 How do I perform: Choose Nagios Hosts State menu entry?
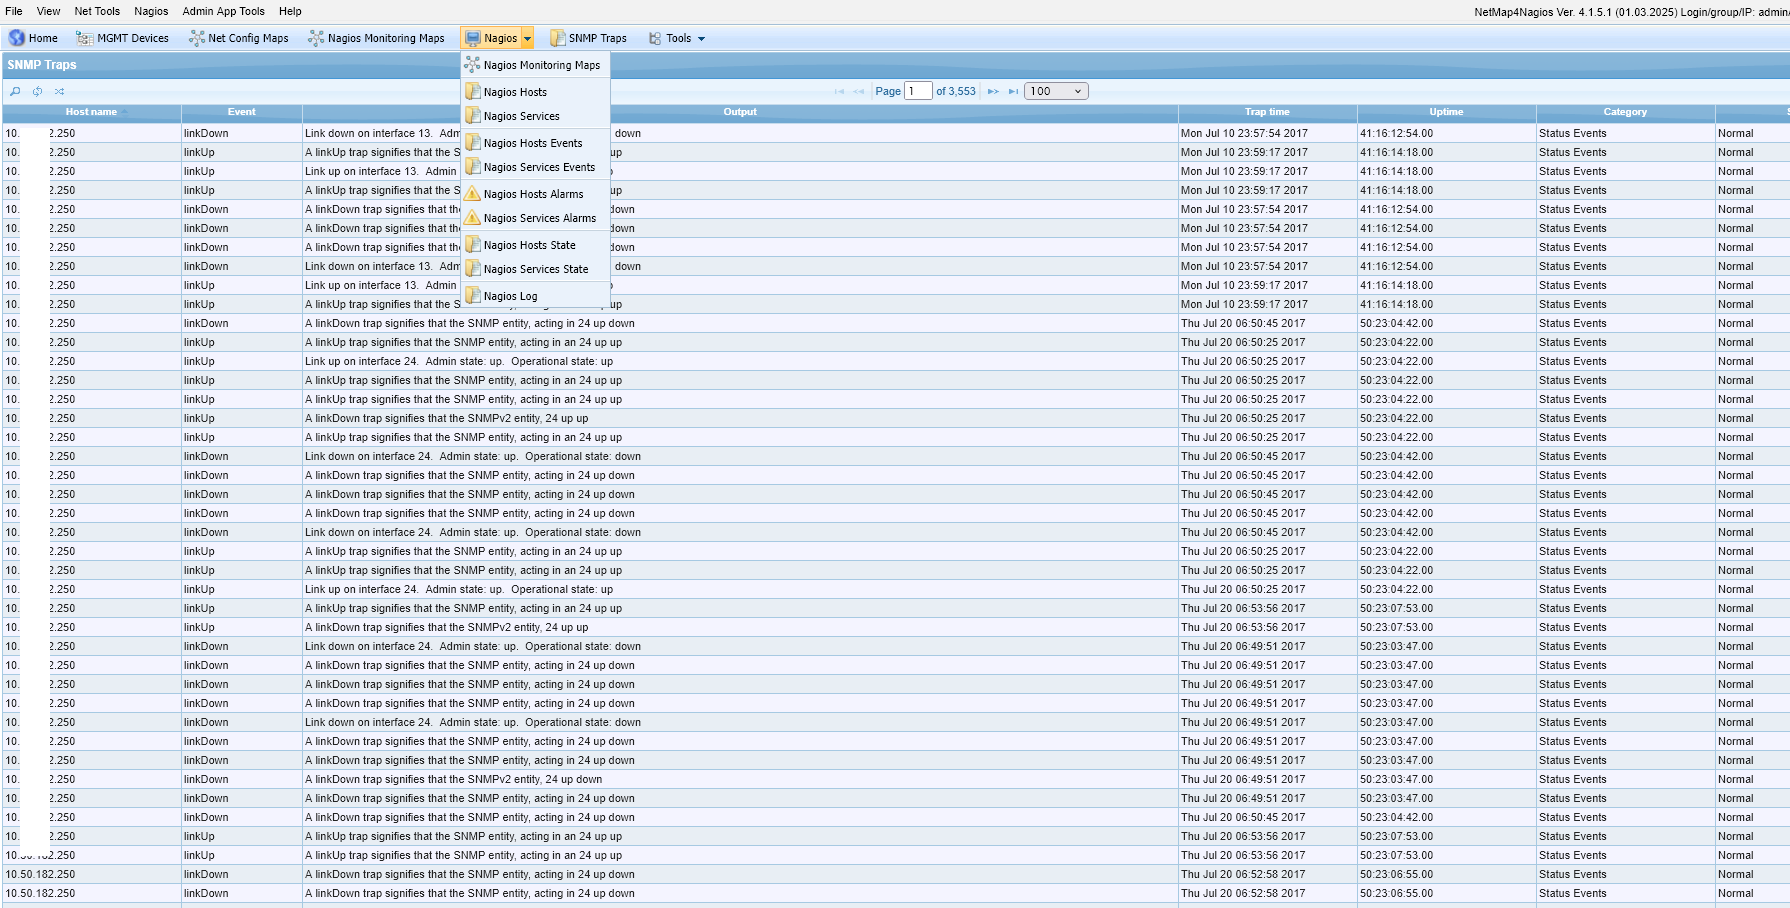pyautogui.click(x=529, y=245)
